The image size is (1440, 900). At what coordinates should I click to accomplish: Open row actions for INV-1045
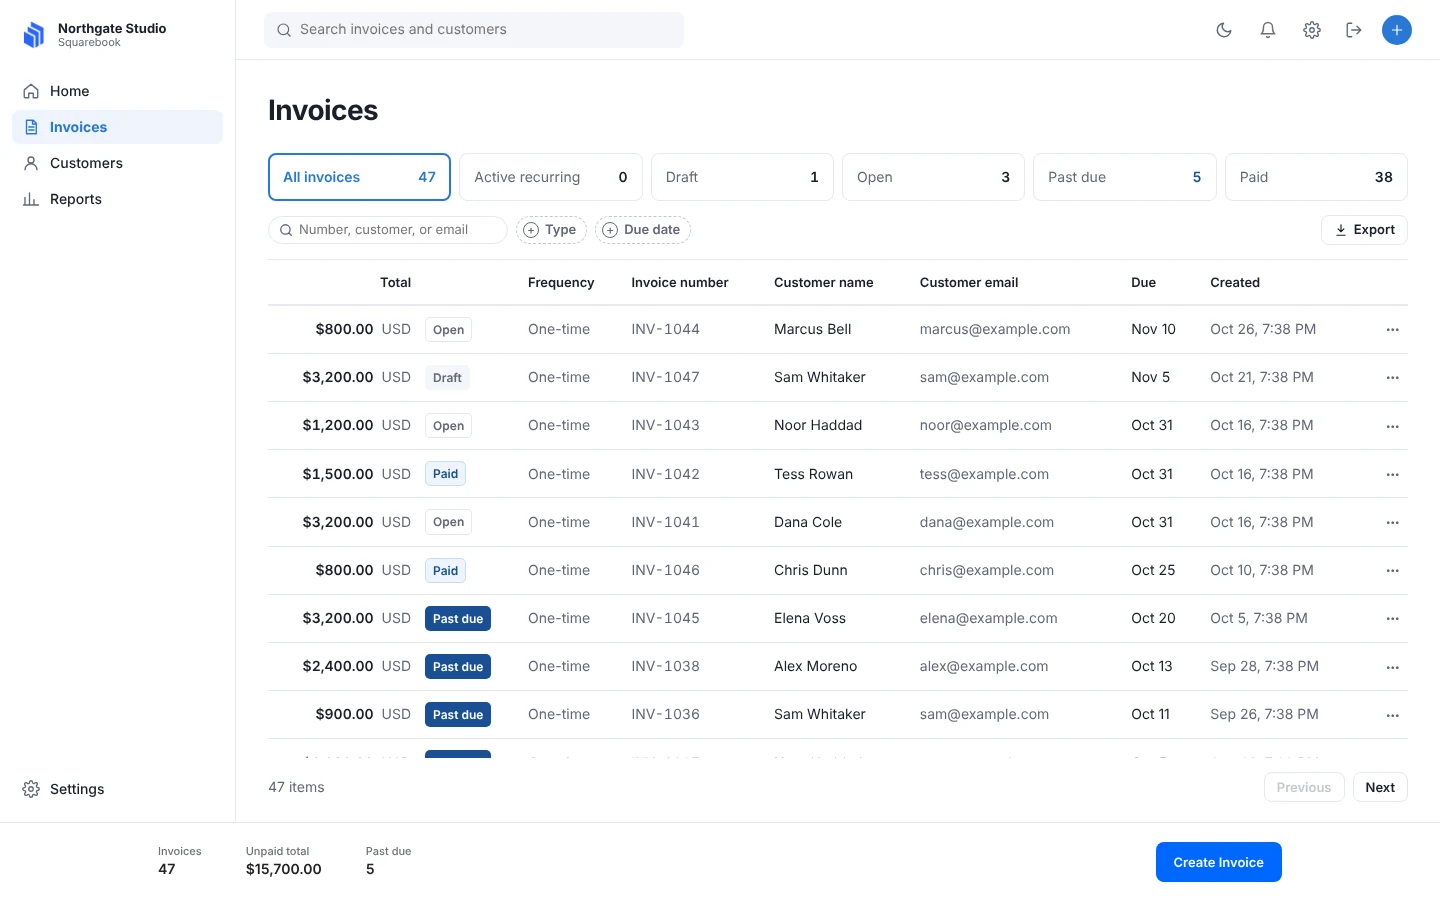(x=1393, y=619)
